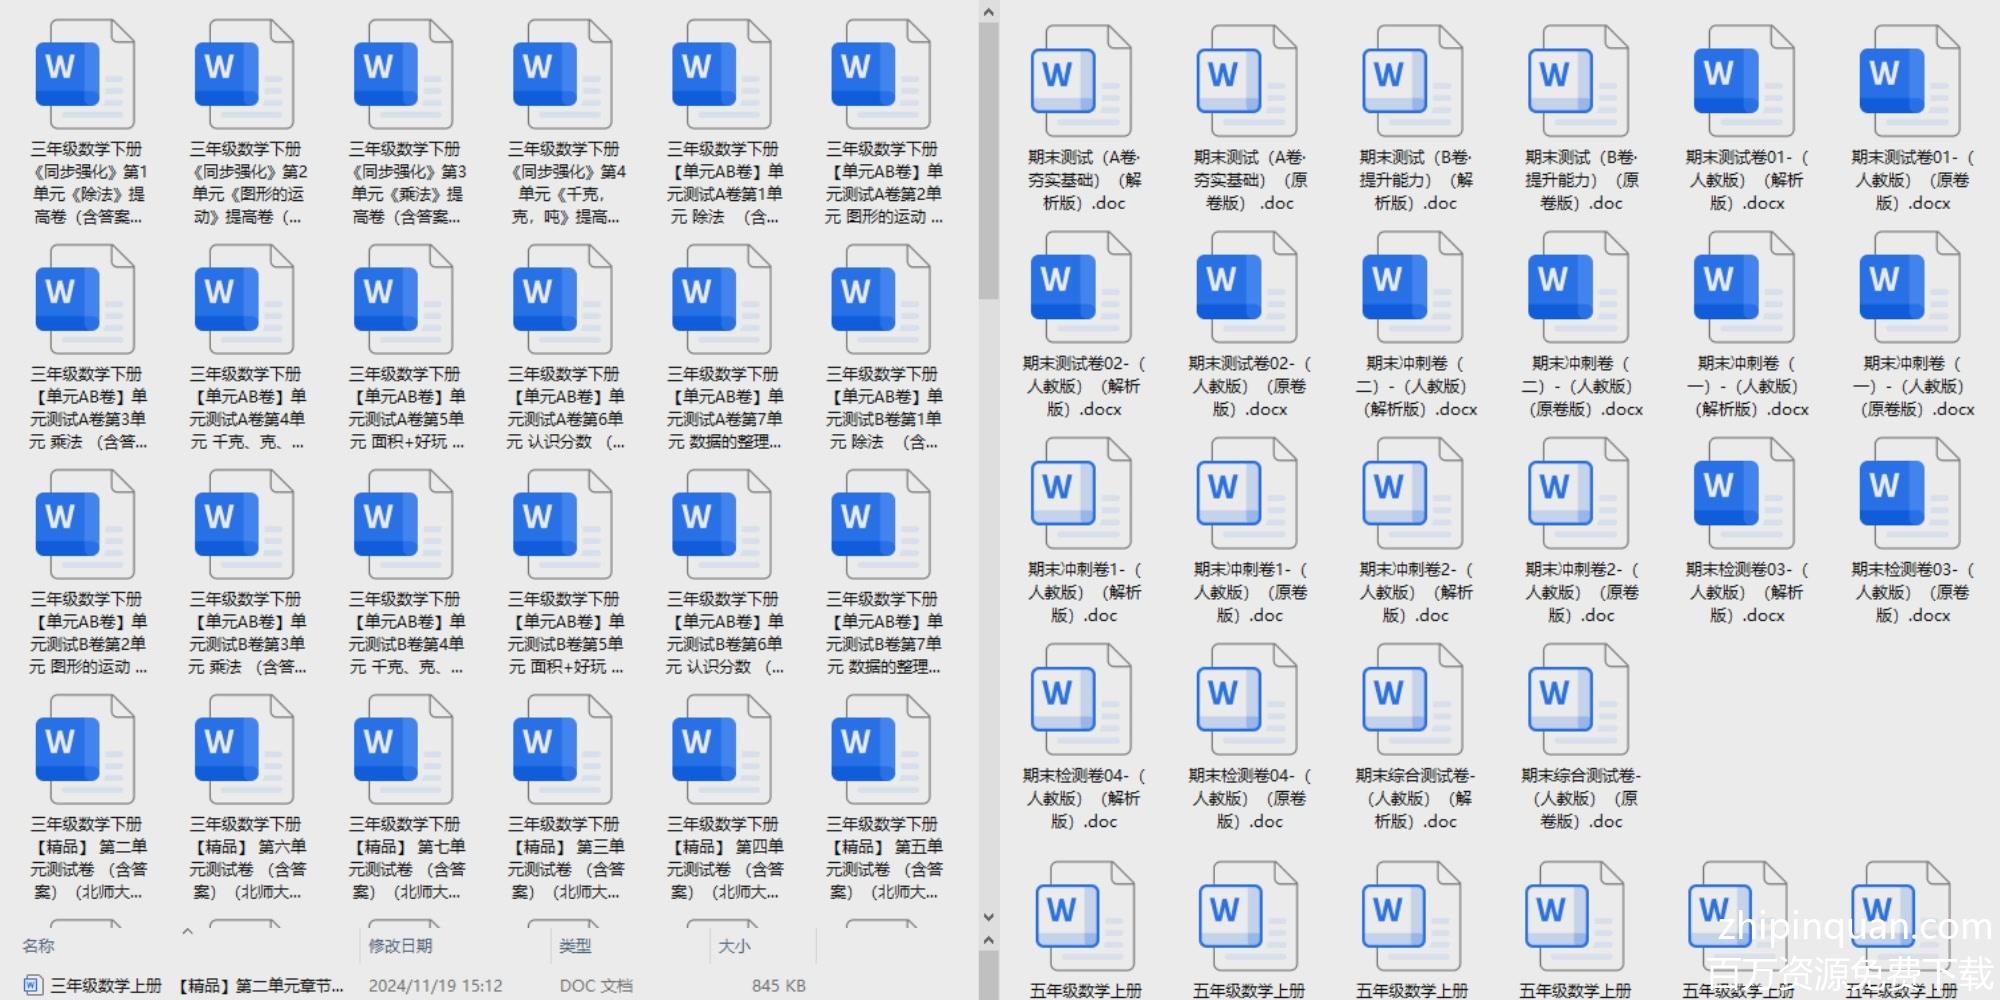Click the scroll-down arrow of icon grid pane

[x=988, y=917]
